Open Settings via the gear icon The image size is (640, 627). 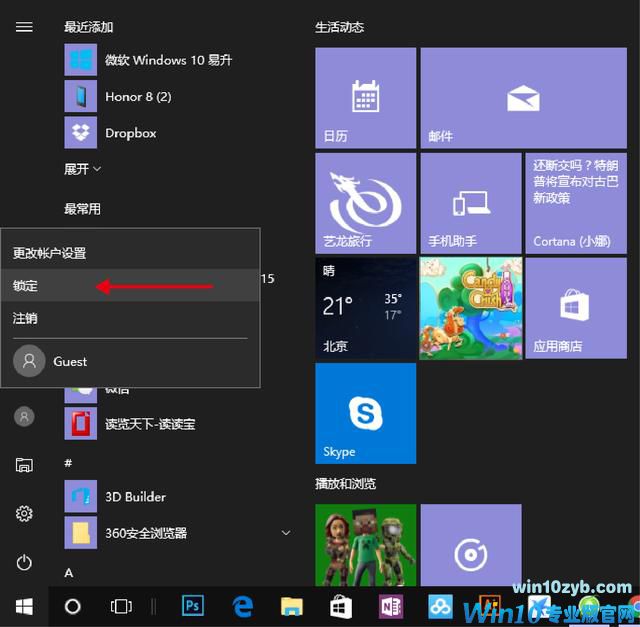(24, 513)
